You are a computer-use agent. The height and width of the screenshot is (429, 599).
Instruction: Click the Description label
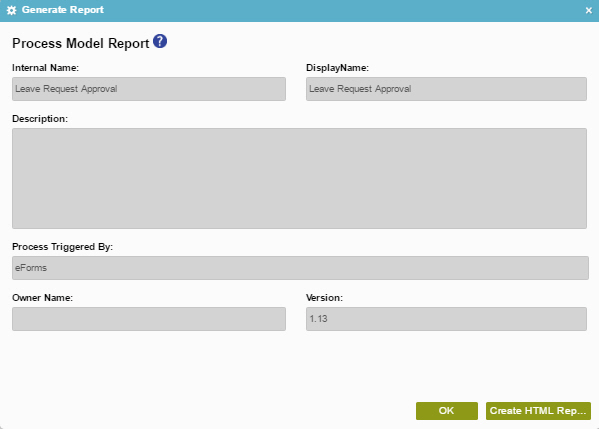click(40, 119)
